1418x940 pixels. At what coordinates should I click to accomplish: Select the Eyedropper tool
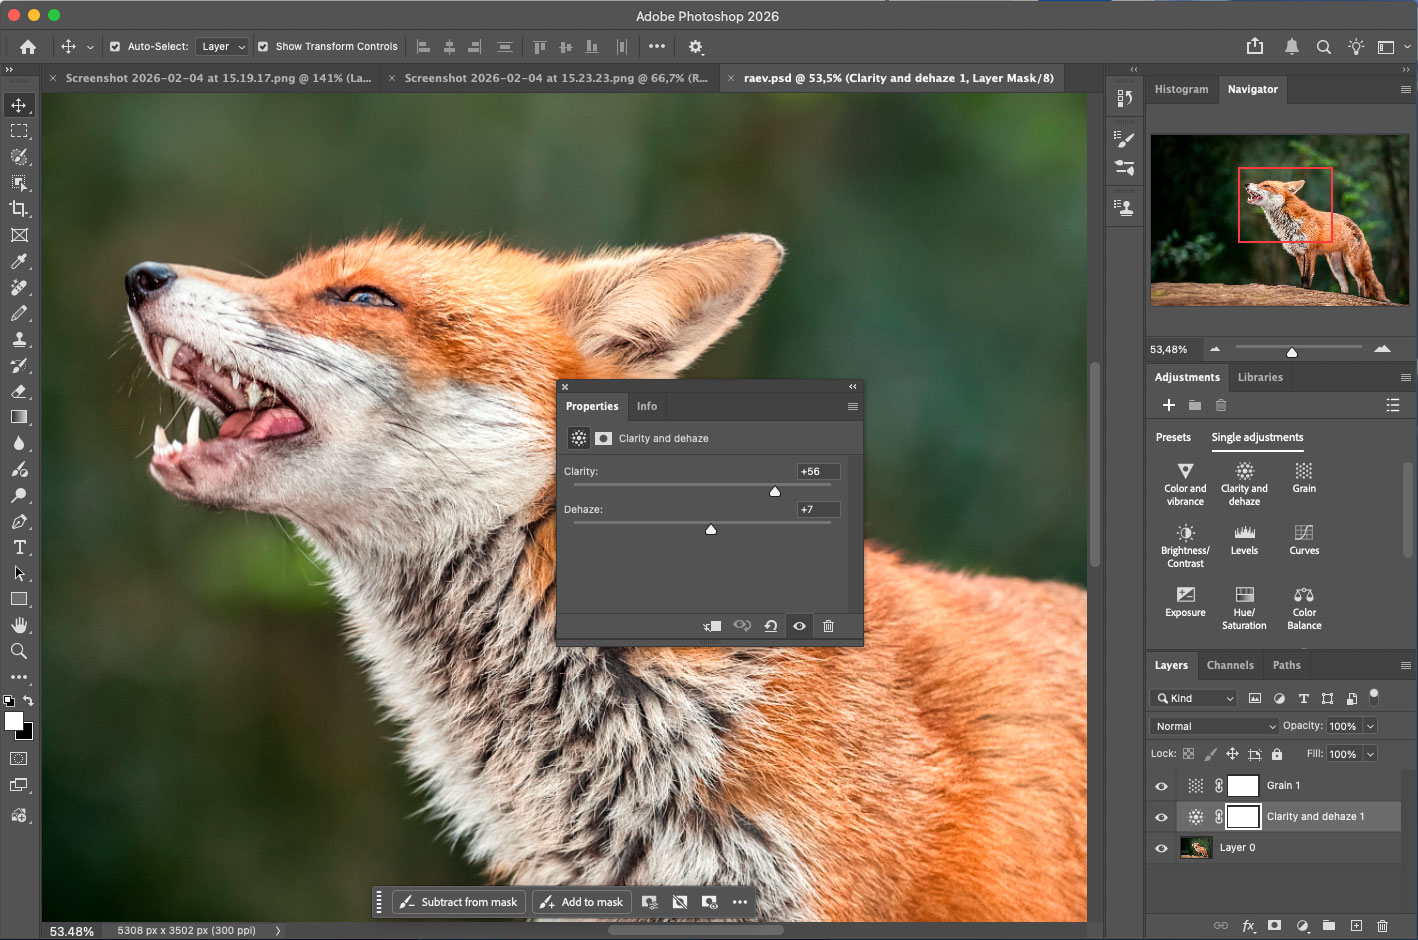19,262
